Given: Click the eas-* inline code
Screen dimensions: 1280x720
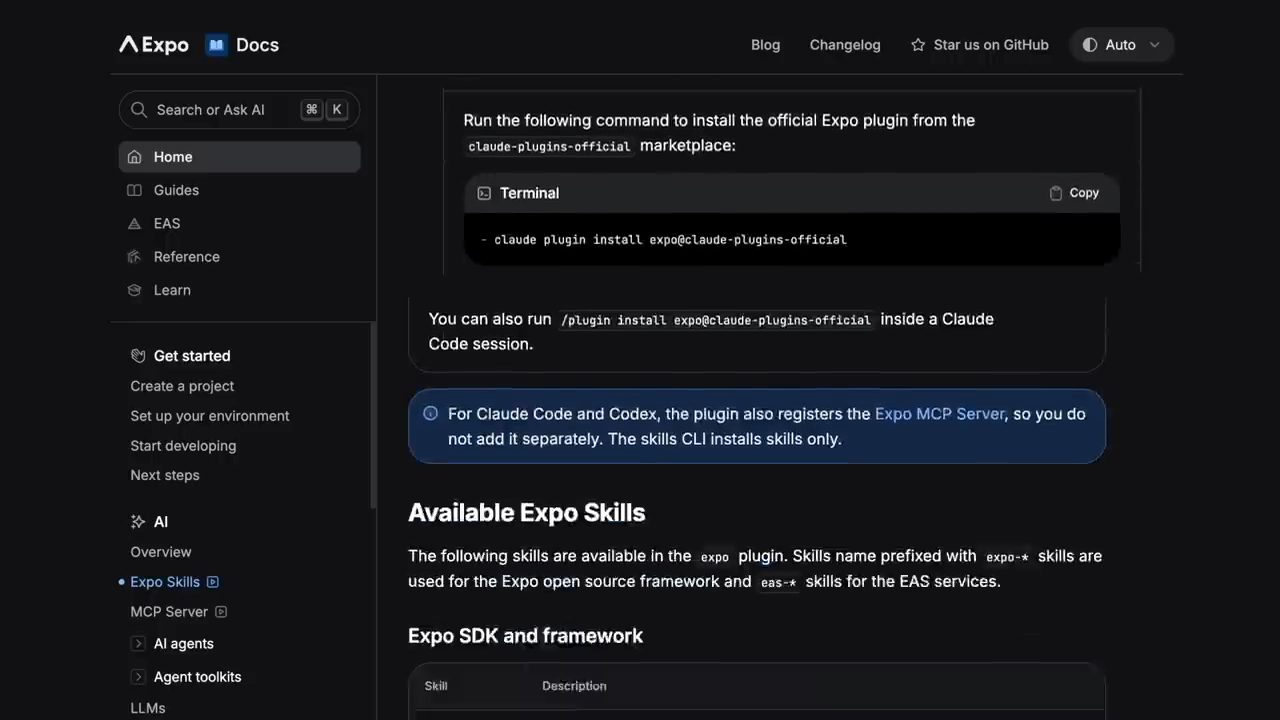Looking at the screenshot, I should (x=778, y=582).
